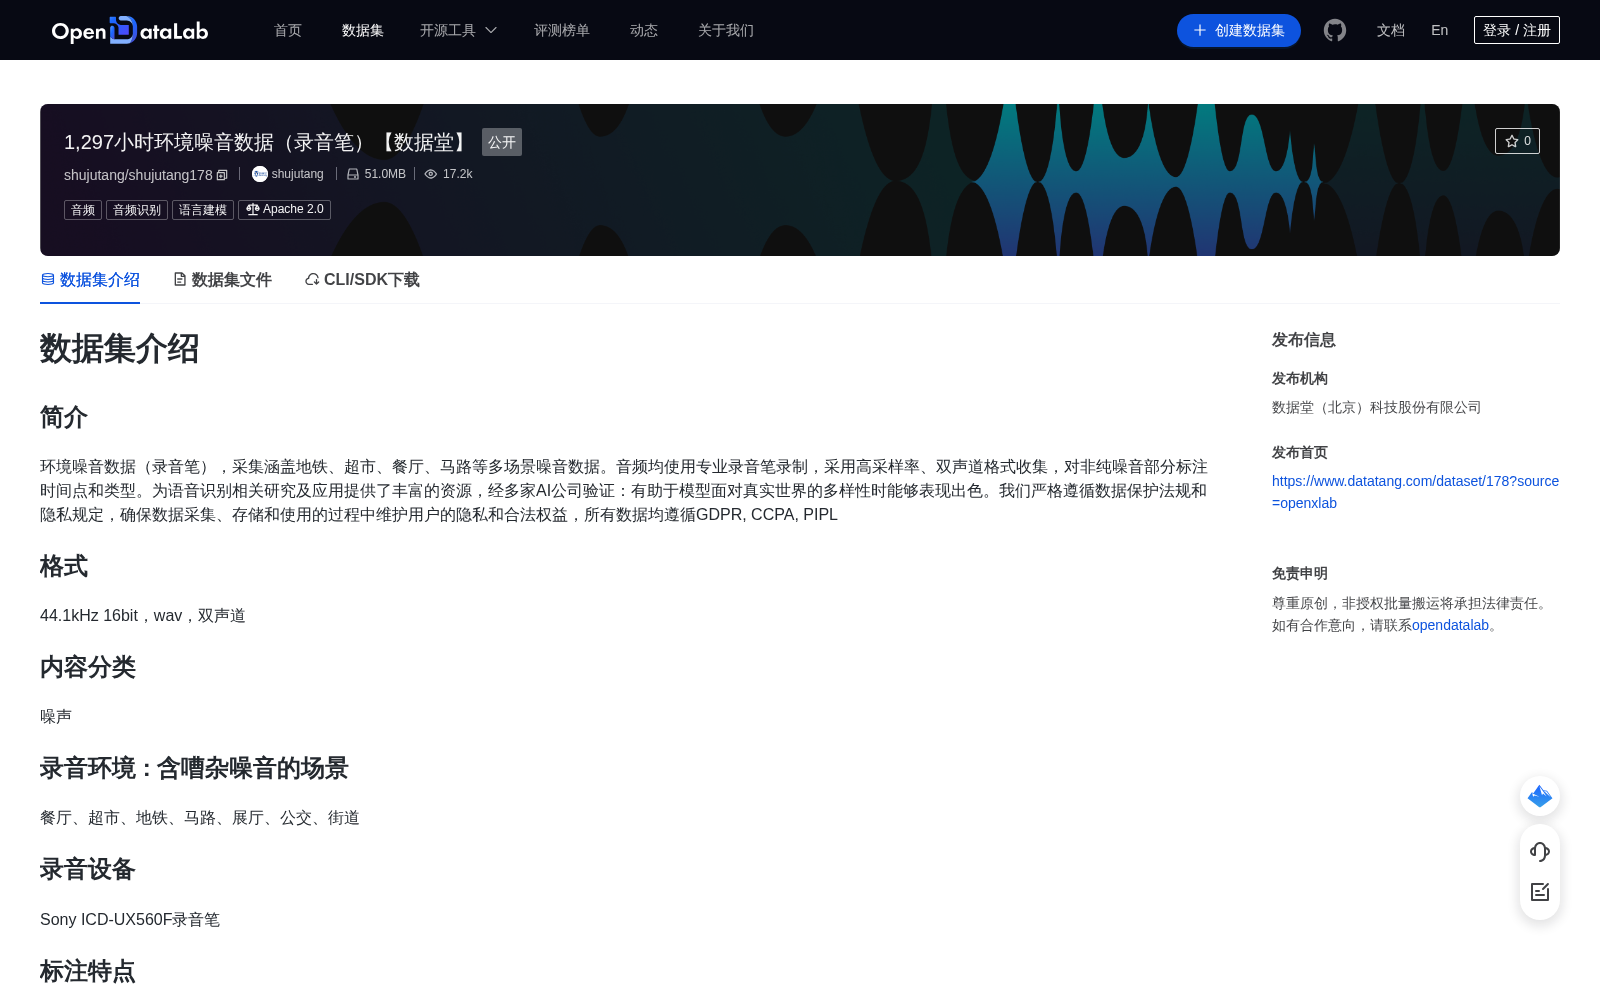Click the blue floating assistant icon
Viewport: 1600px width, 1000px height.
pyautogui.click(x=1540, y=796)
